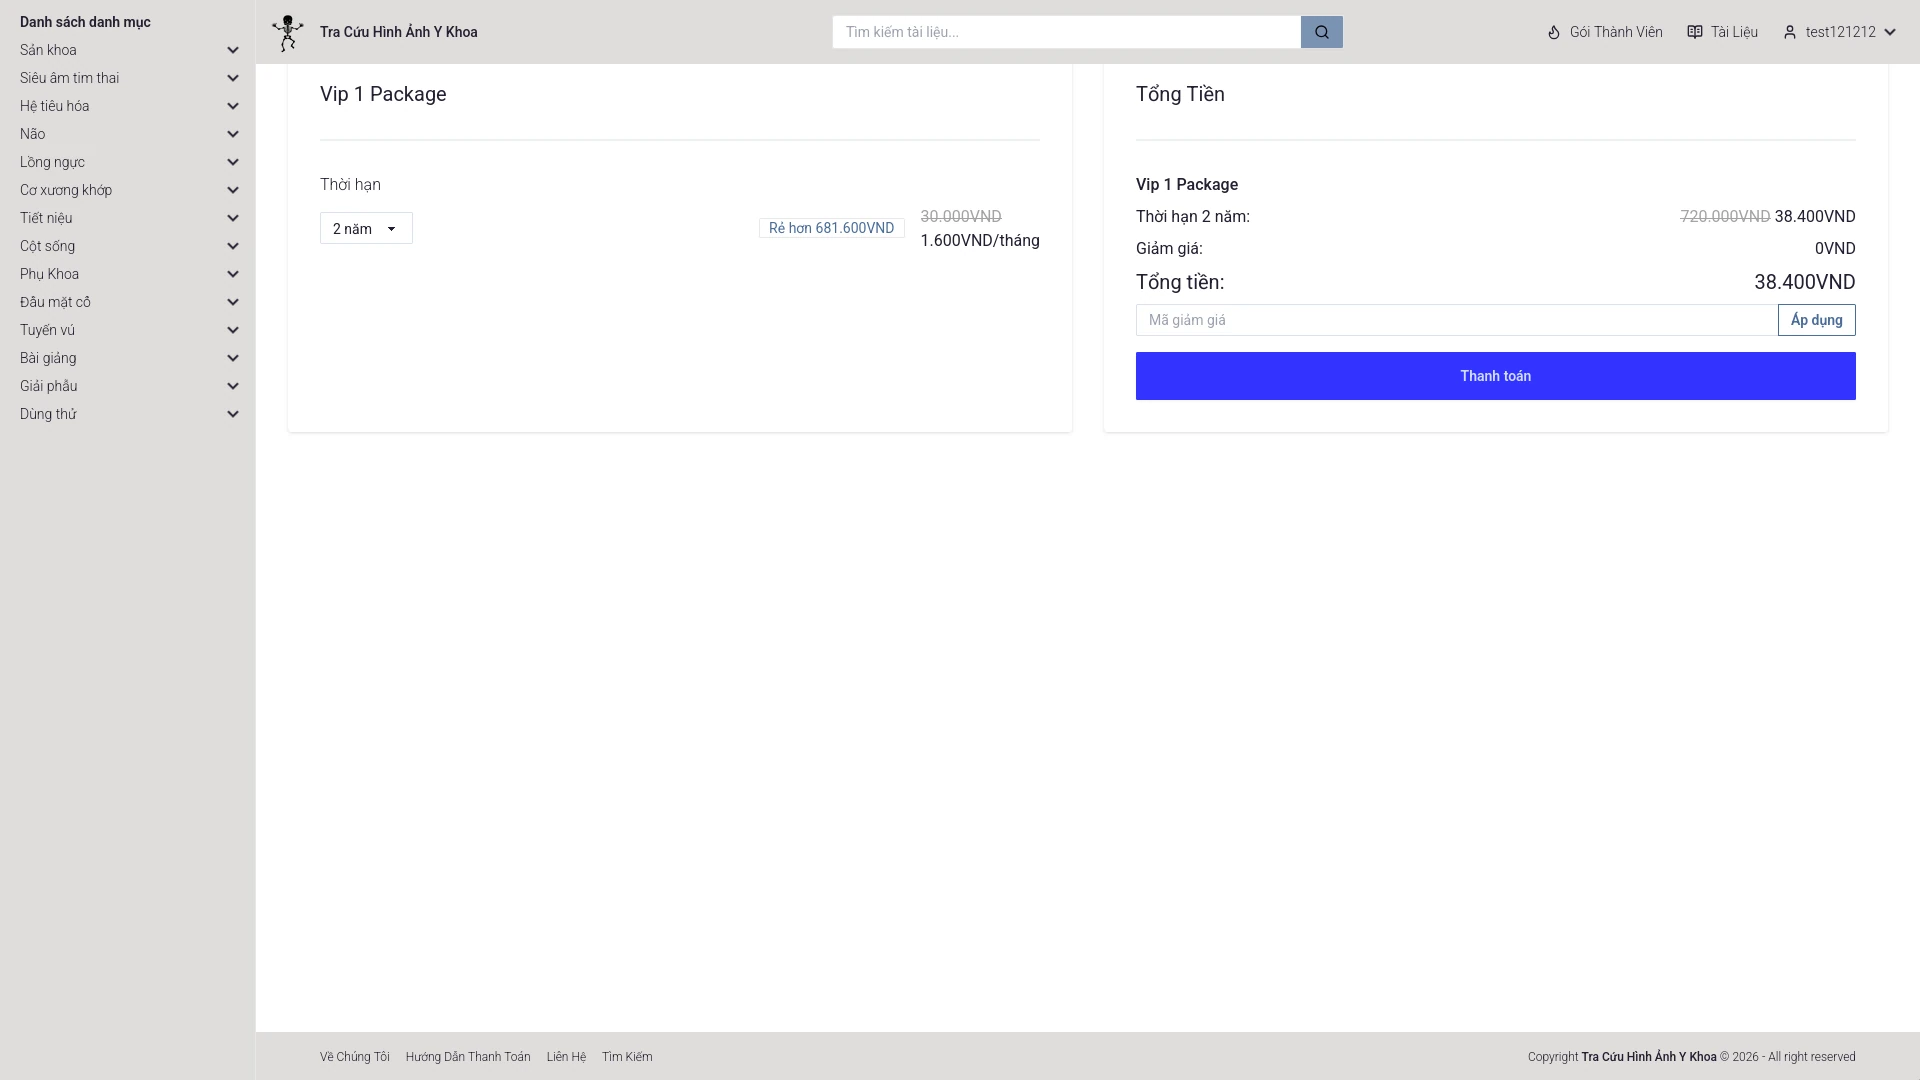
Task: Click the book icon beside Tài Liệu
Action: (1695, 32)
